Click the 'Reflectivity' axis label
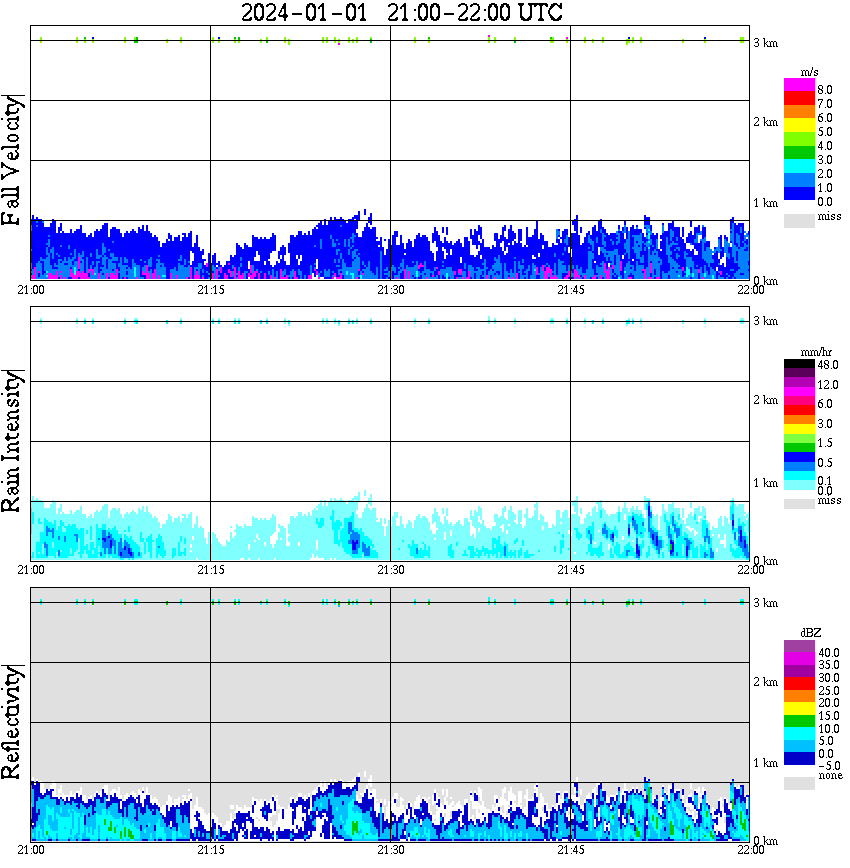The width and height of the screenshot is (850, 868). click(11, 722)
